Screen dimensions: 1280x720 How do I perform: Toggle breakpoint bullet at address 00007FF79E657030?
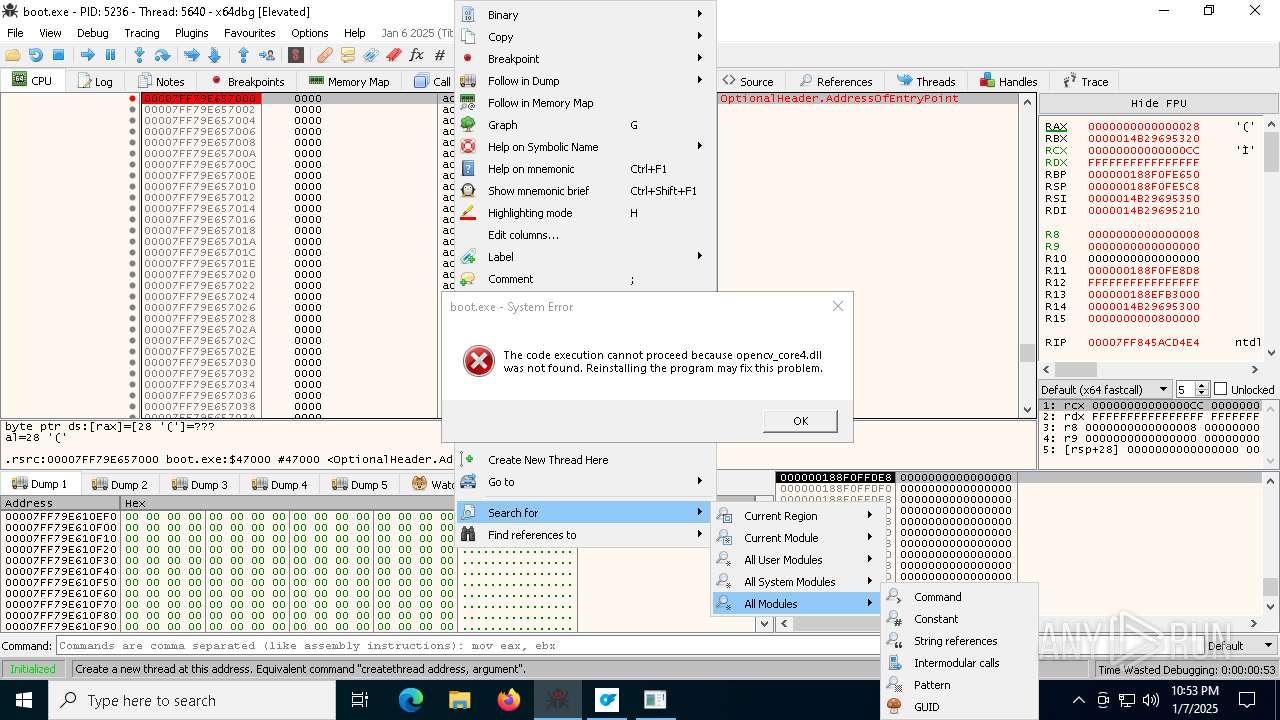[132, 363]
